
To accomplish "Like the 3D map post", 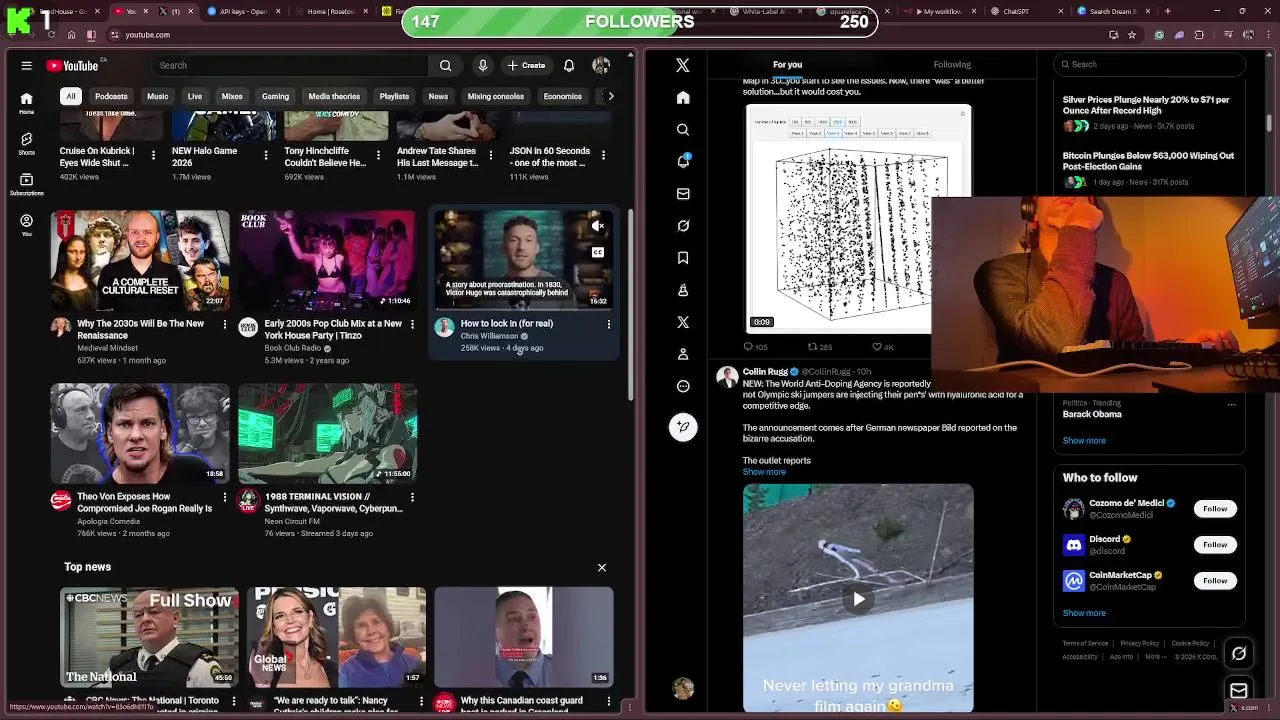I will (883, 347).
